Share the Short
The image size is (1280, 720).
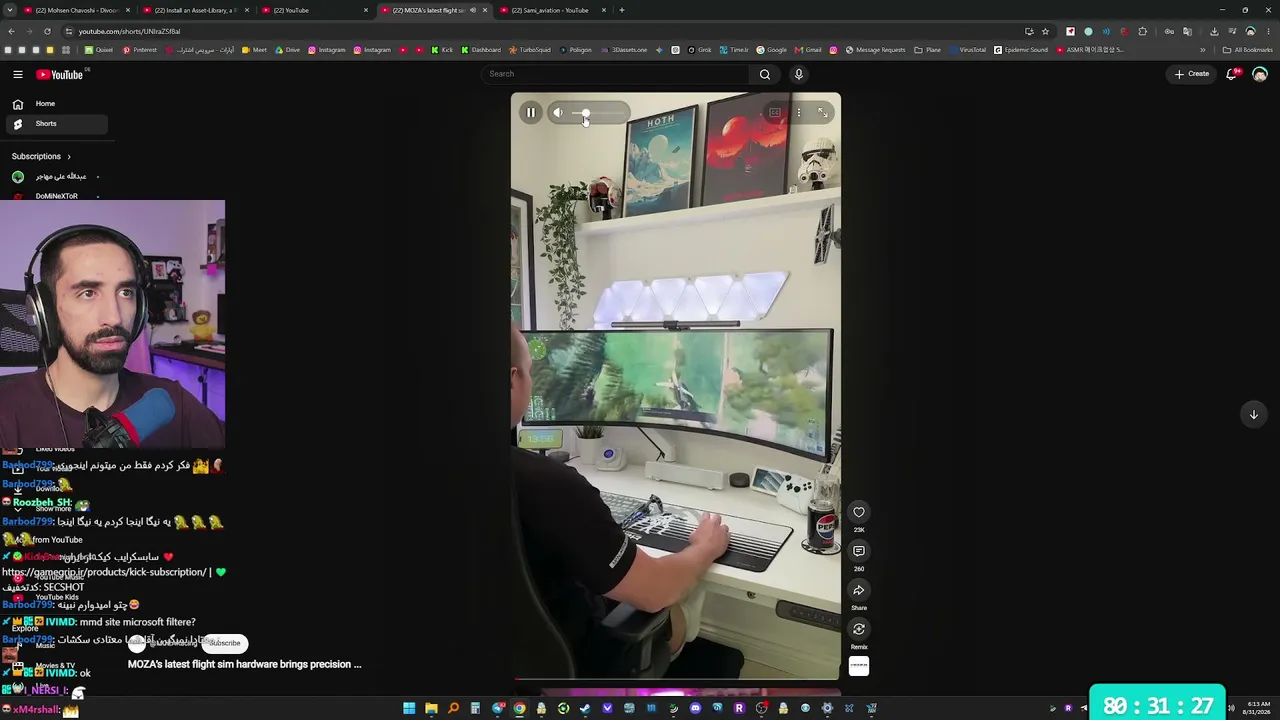859,590
